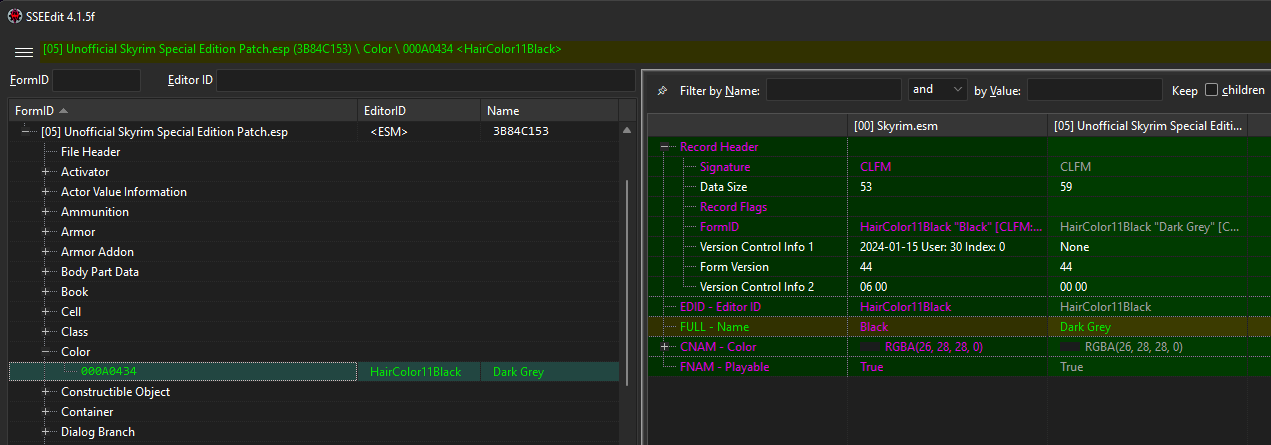1271x445 pixels.
Task: Expand the Activator group
Action: point(46,172)
